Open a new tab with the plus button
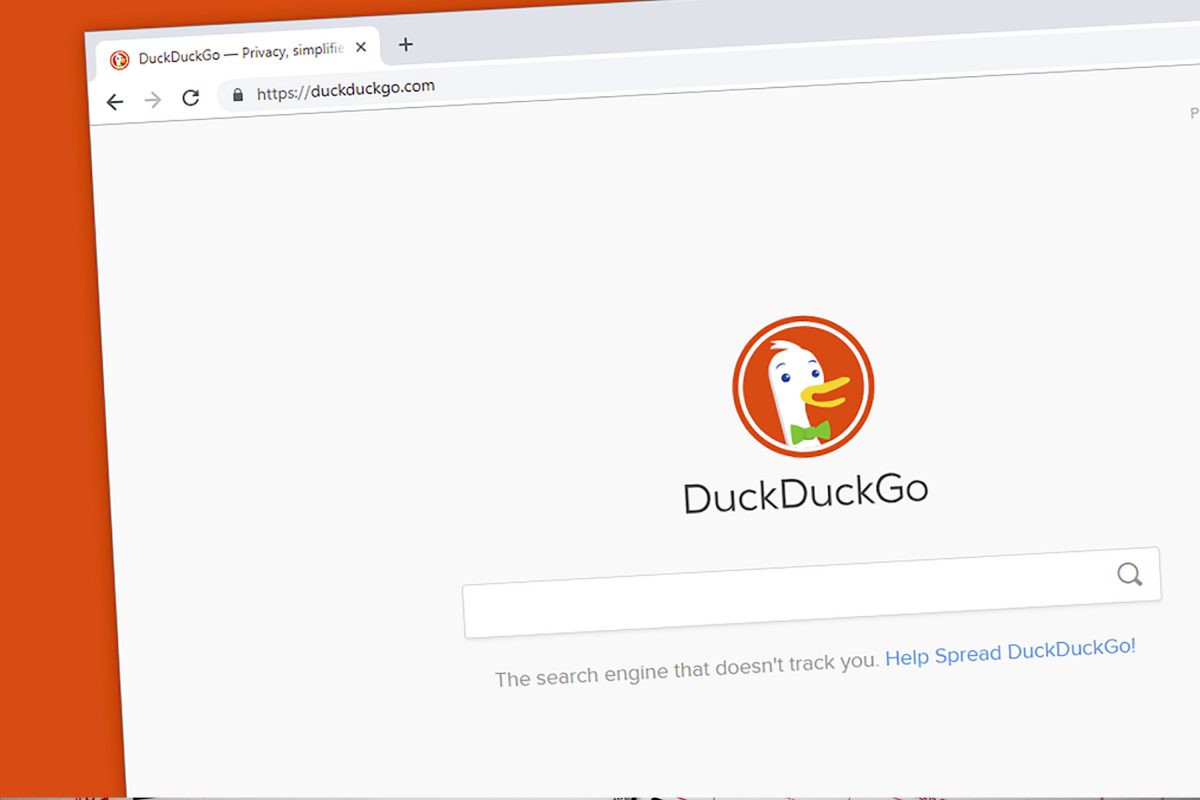1200x800 pixels. point(405,45)
